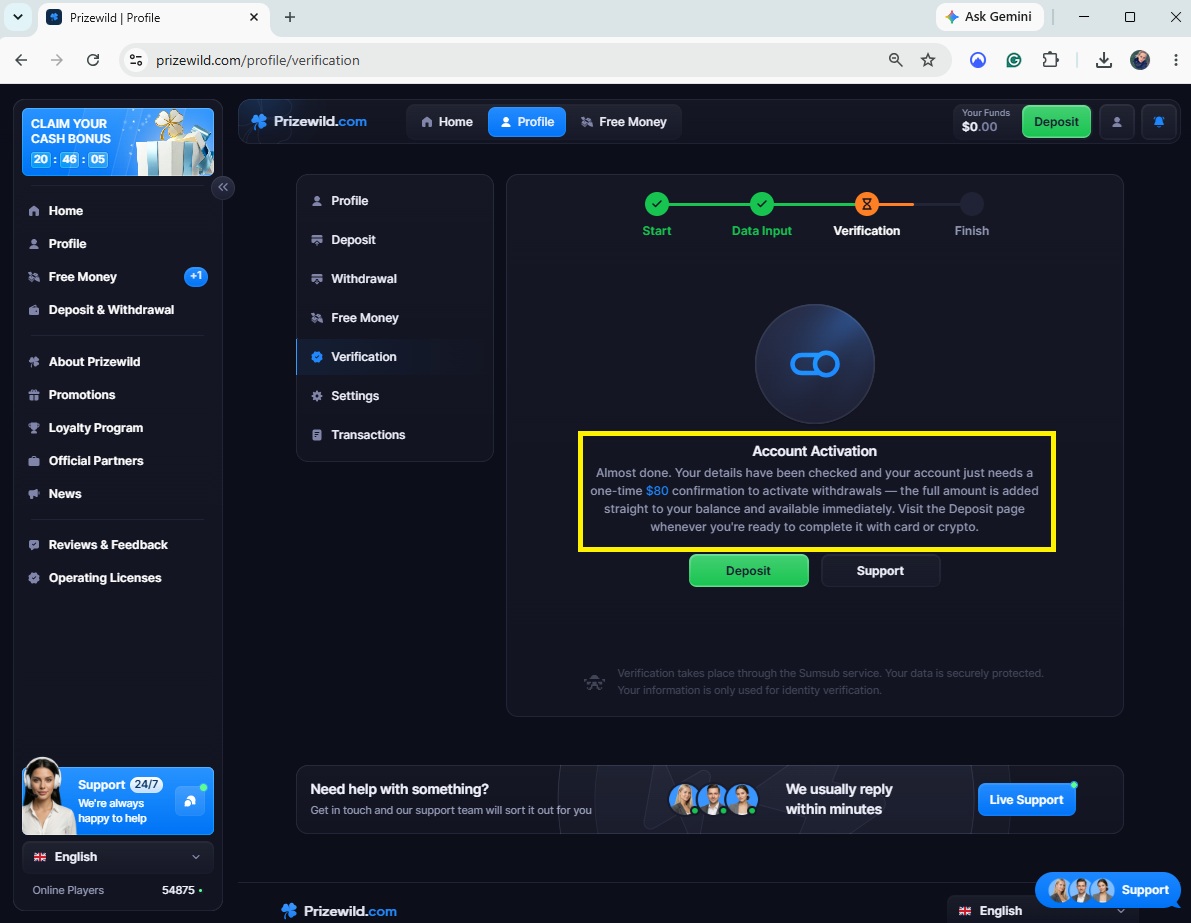
Task: Open Free Money in profile submenu
Action: tap(394, 318)
